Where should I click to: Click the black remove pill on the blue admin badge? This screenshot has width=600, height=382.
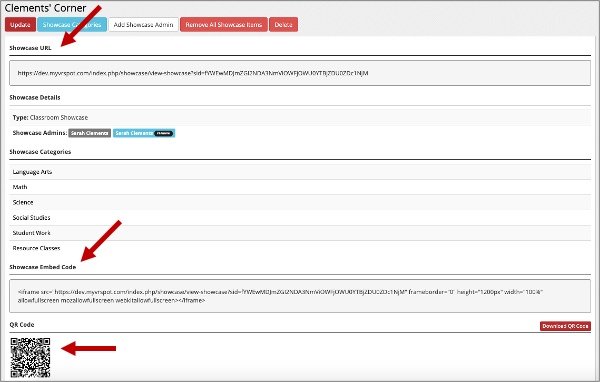(164, 133)
